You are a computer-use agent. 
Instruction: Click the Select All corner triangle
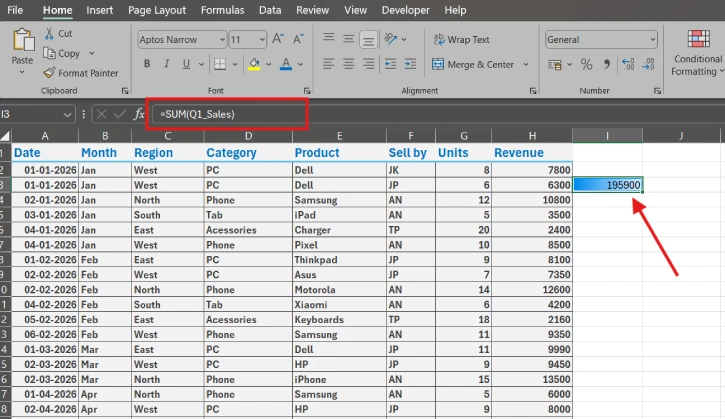point(5,136)
